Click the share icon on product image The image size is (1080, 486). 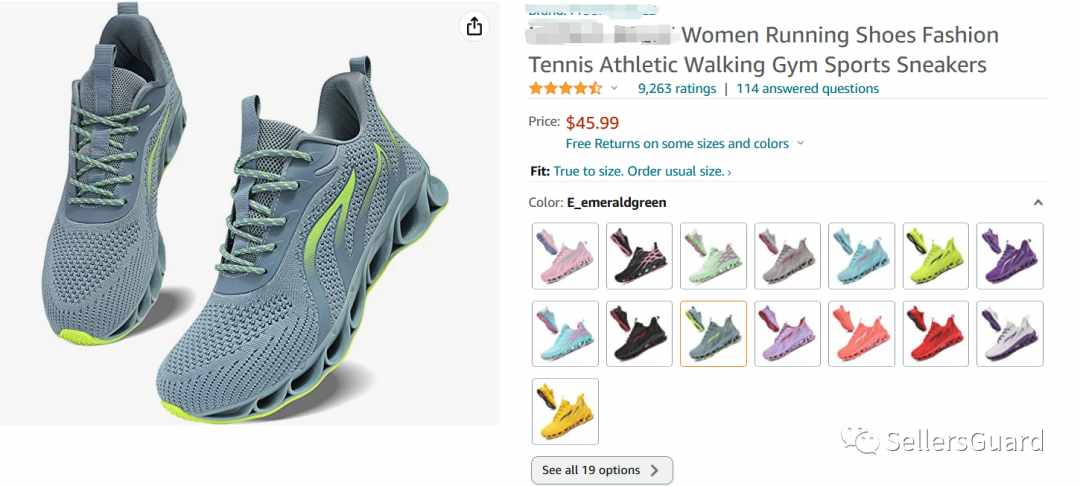coord(474,27)
